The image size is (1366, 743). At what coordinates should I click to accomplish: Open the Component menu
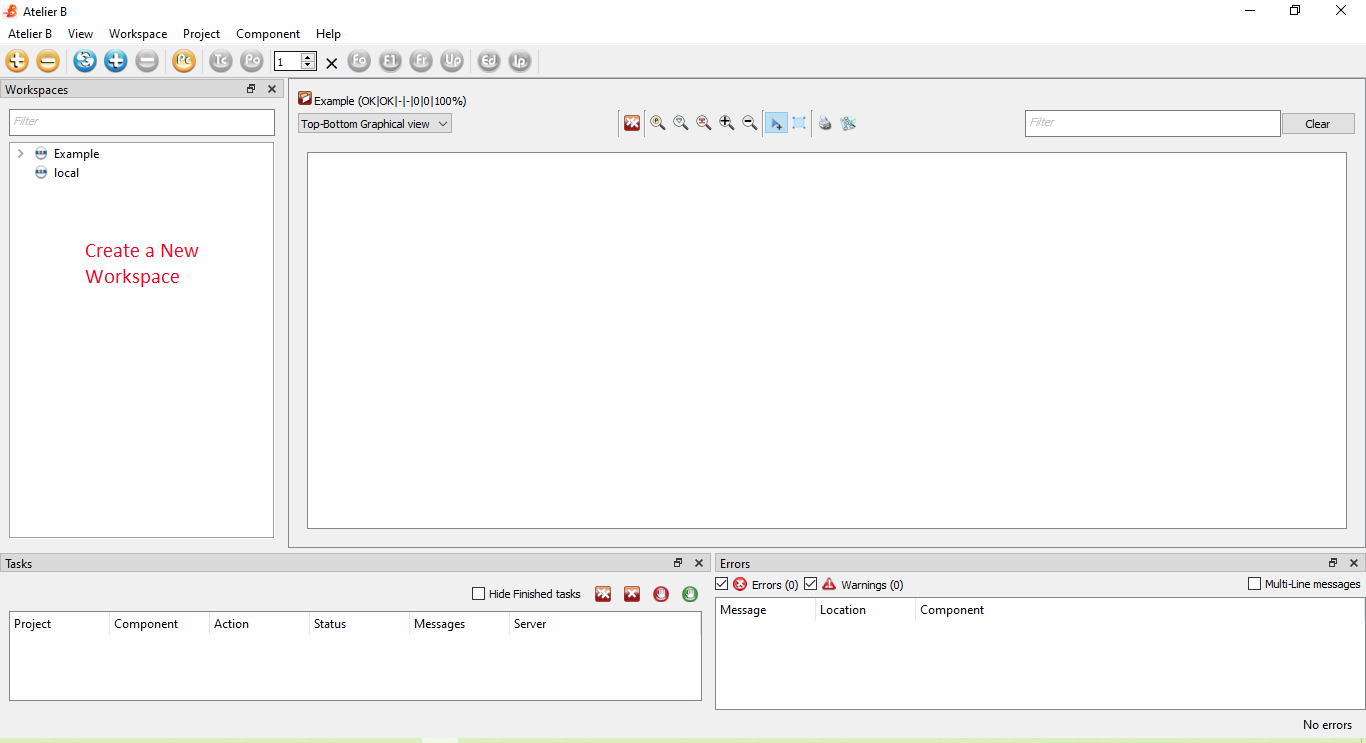[268, 34]
